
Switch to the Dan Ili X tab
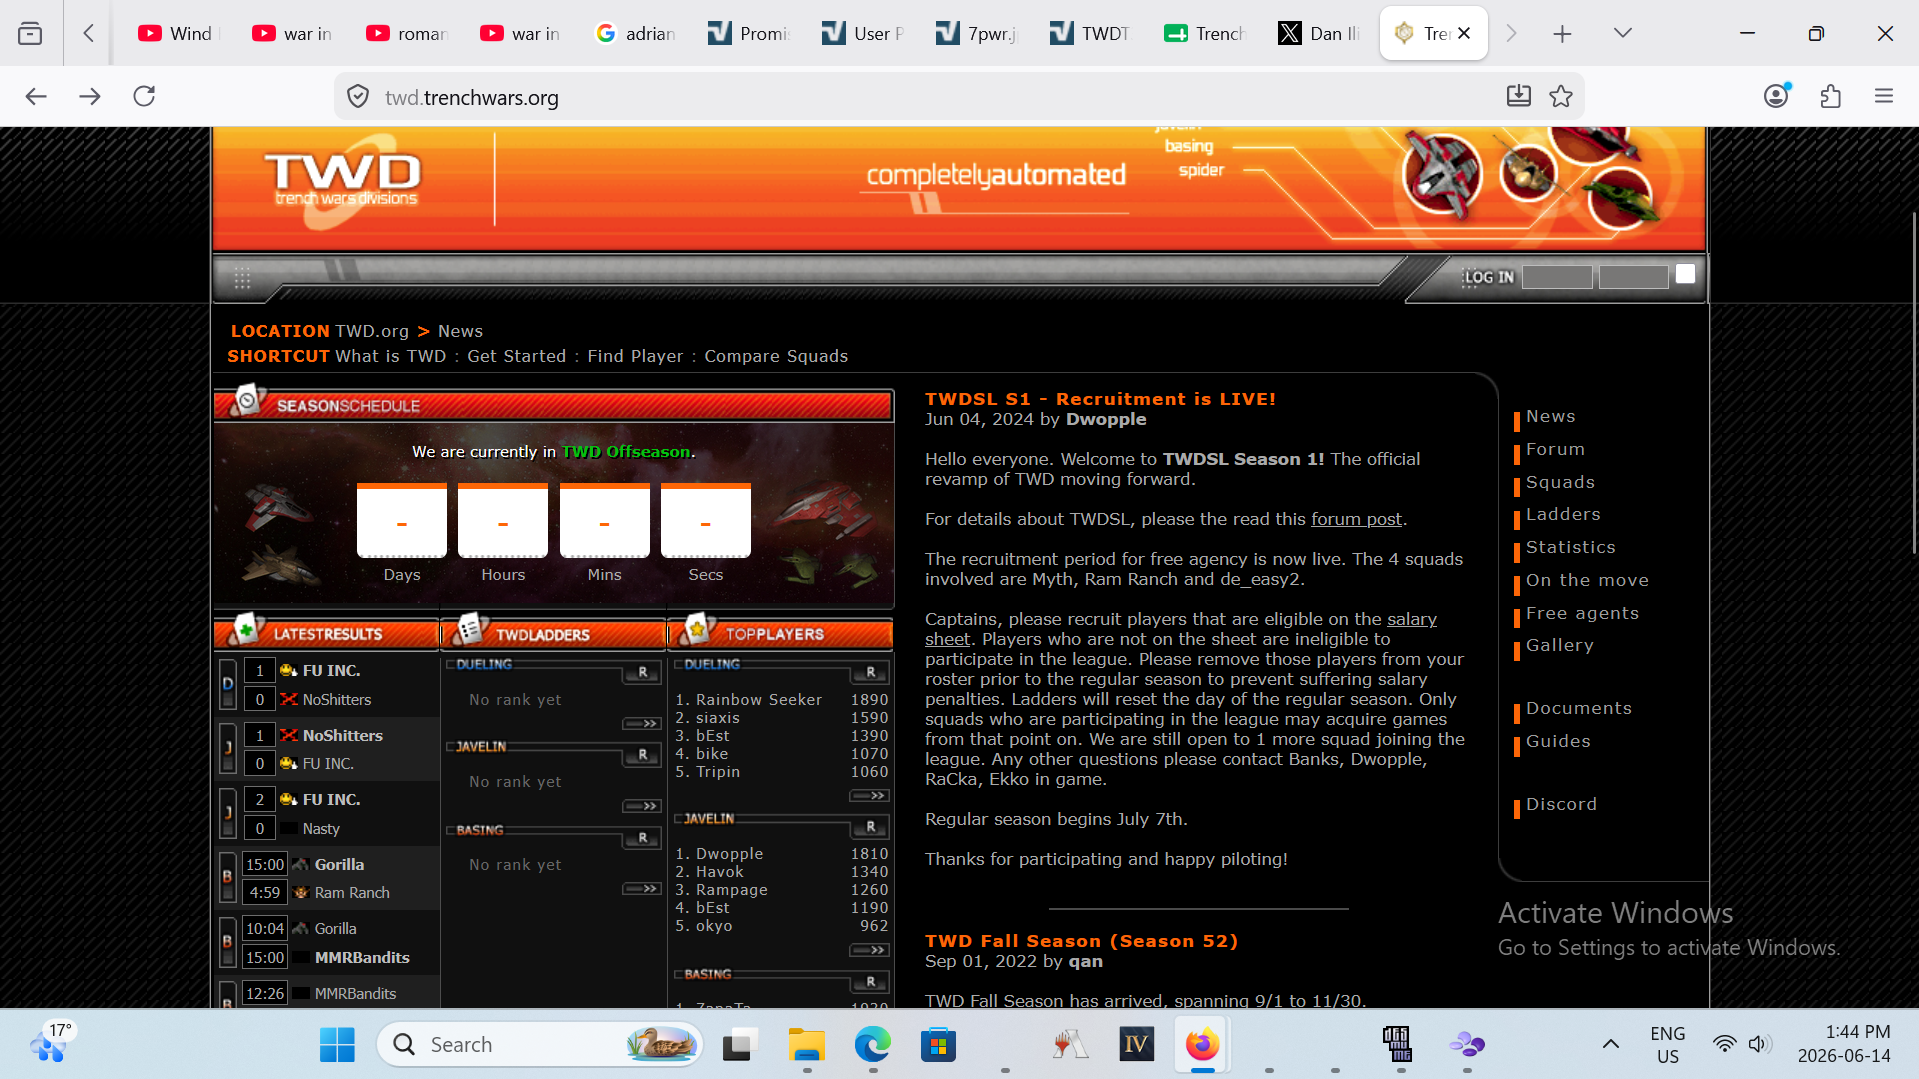tap(1319, 33)
